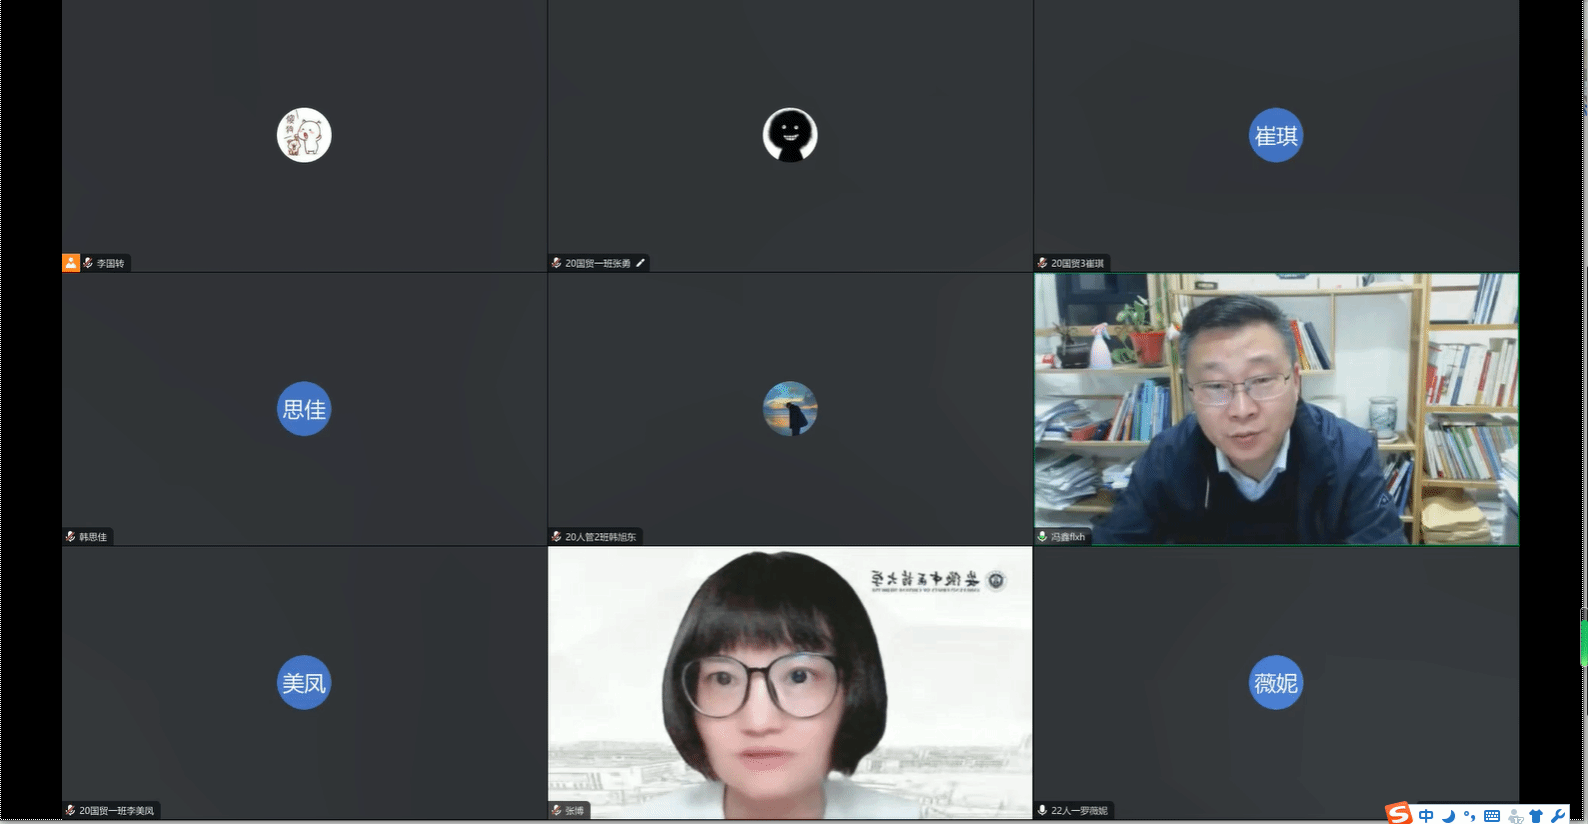Click the Sogou S input method logo
1588x824 pixels.
(x=1398, y=815)
